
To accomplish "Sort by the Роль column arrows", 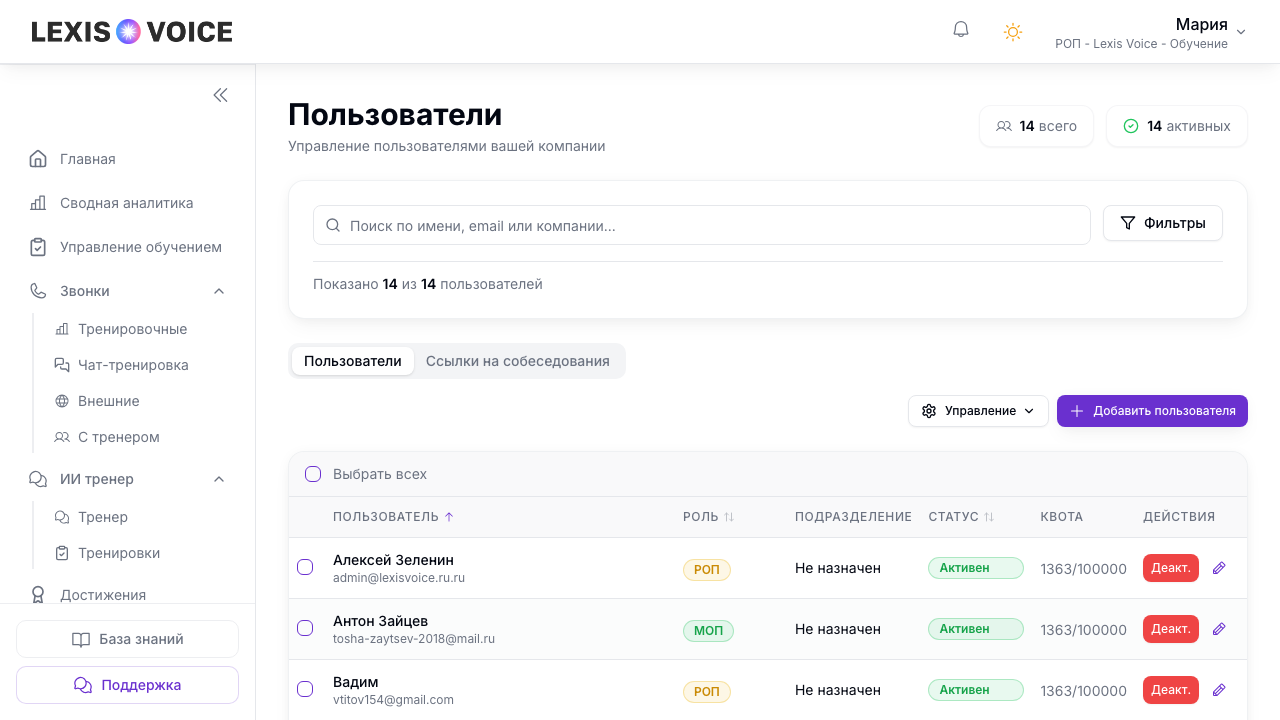I will tap(729, 517).
